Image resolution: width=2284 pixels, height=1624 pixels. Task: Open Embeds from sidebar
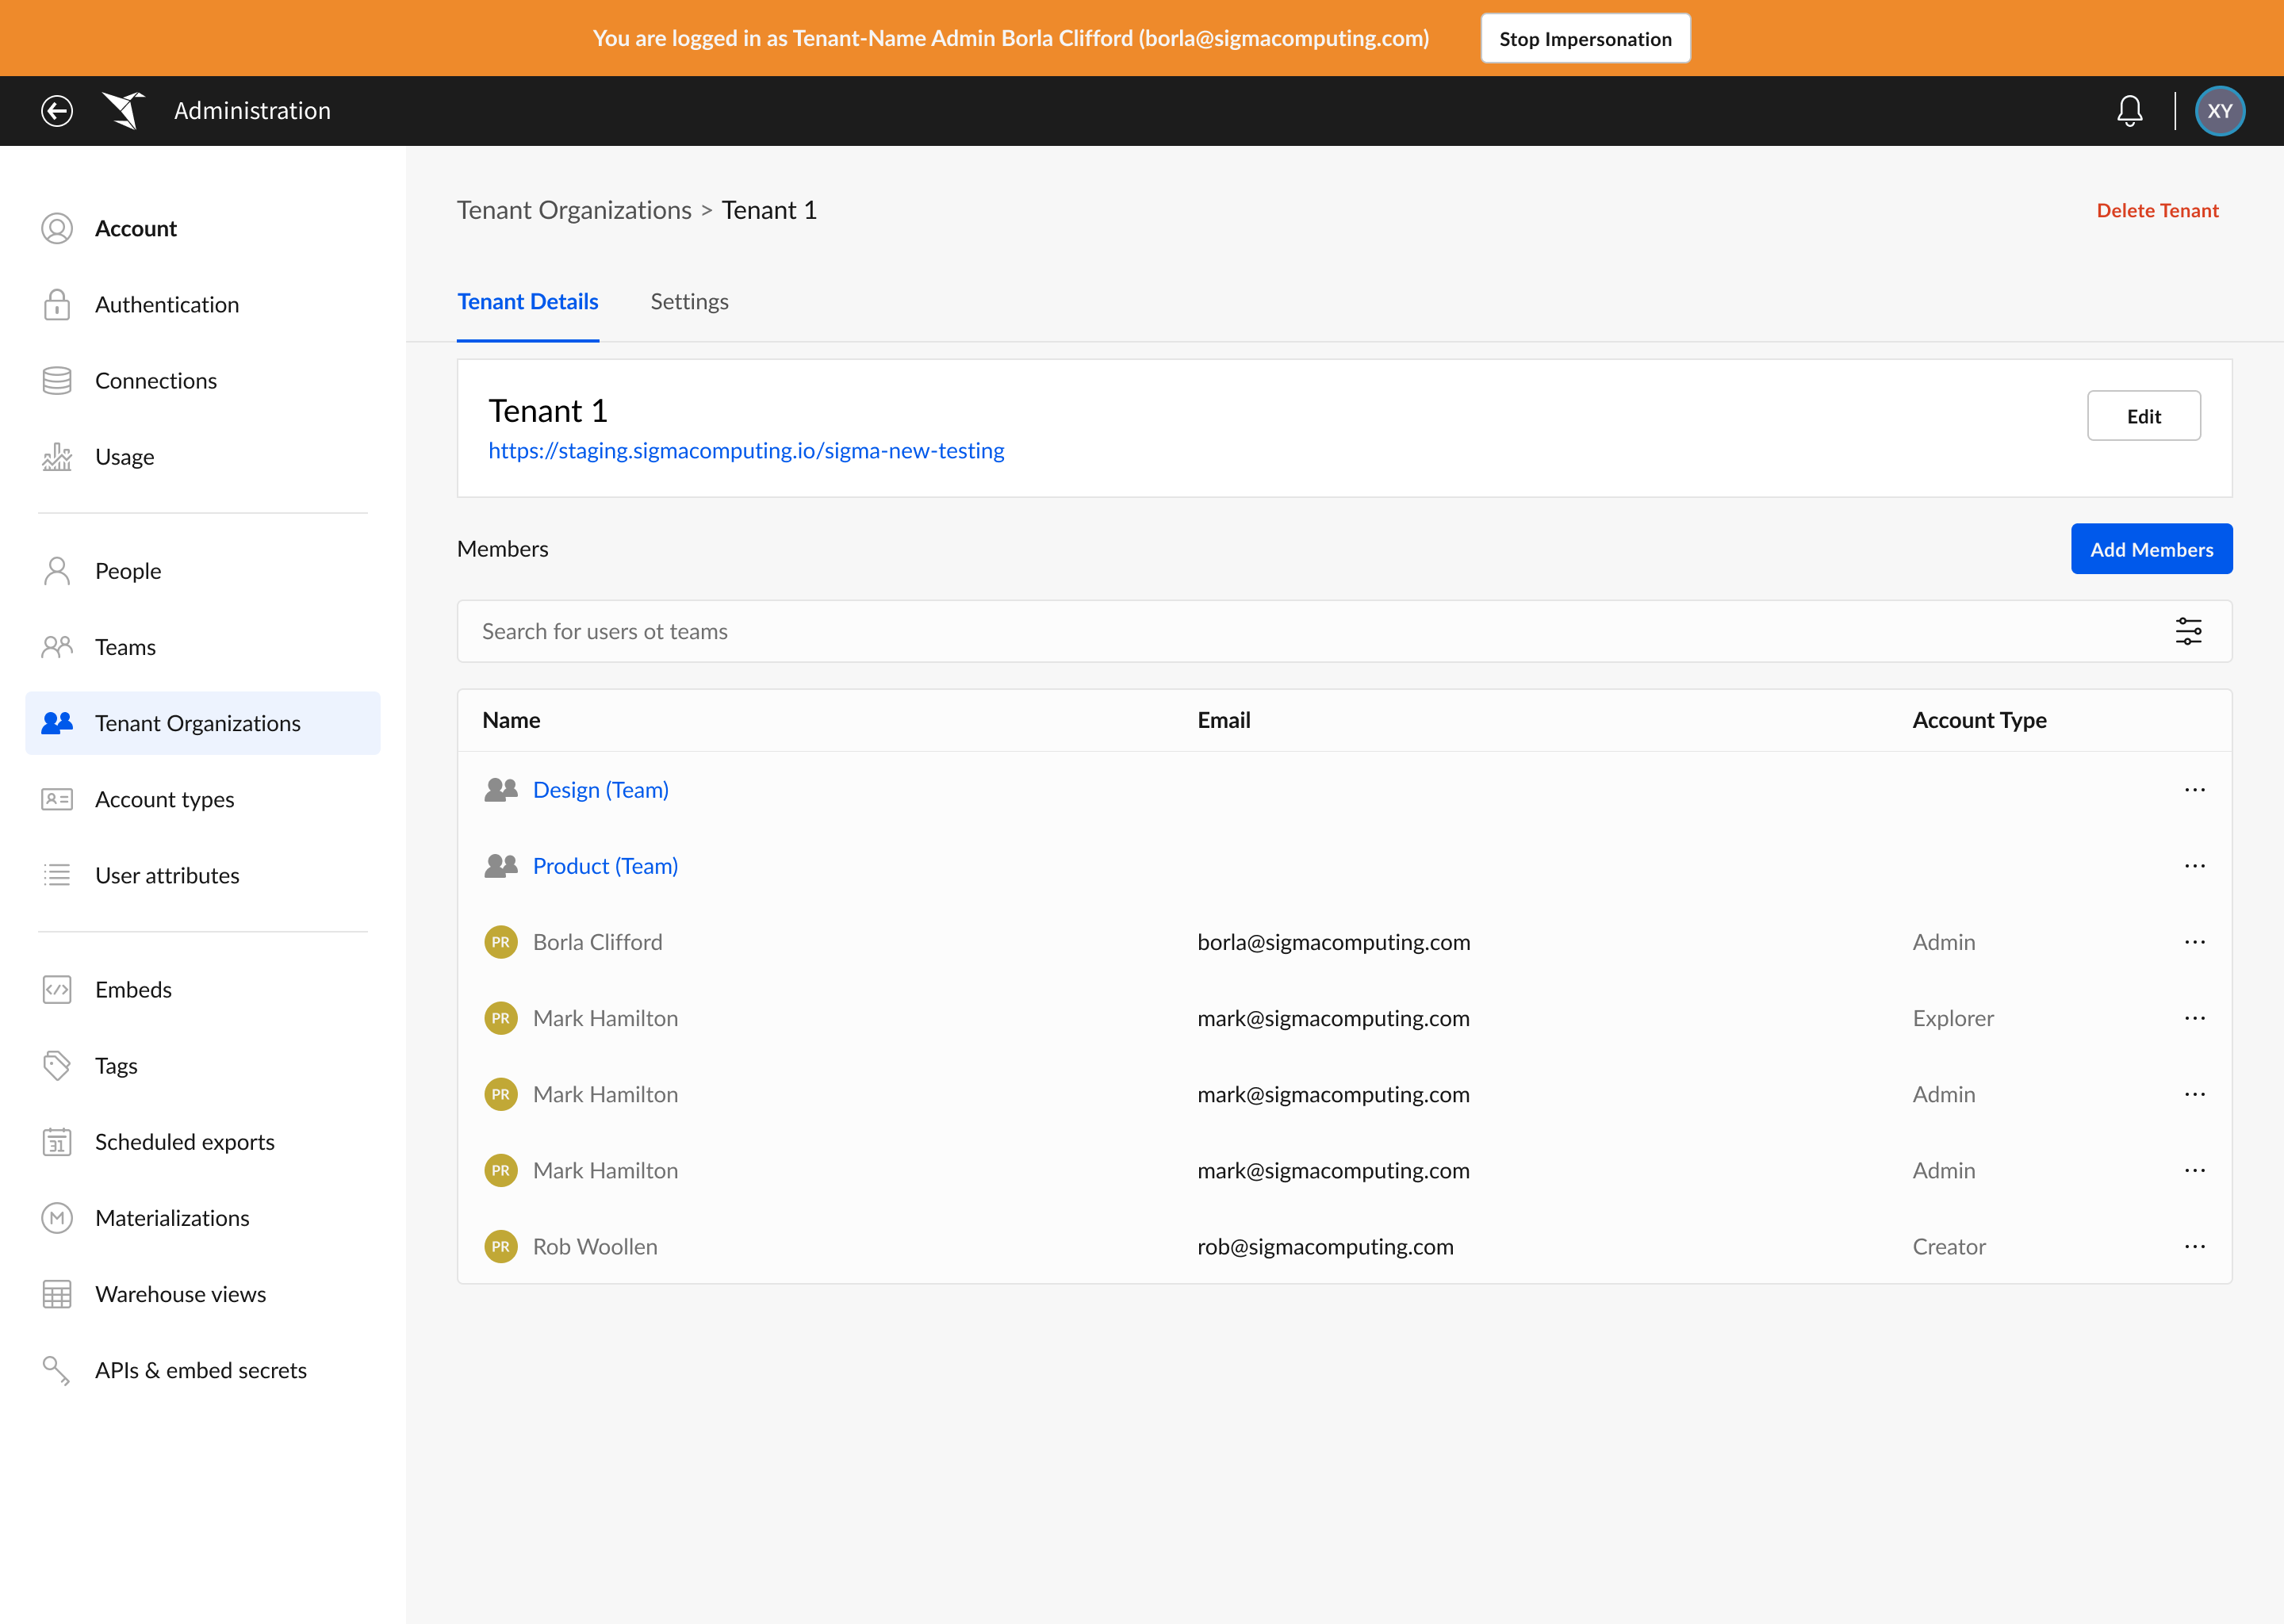point(133,989)
